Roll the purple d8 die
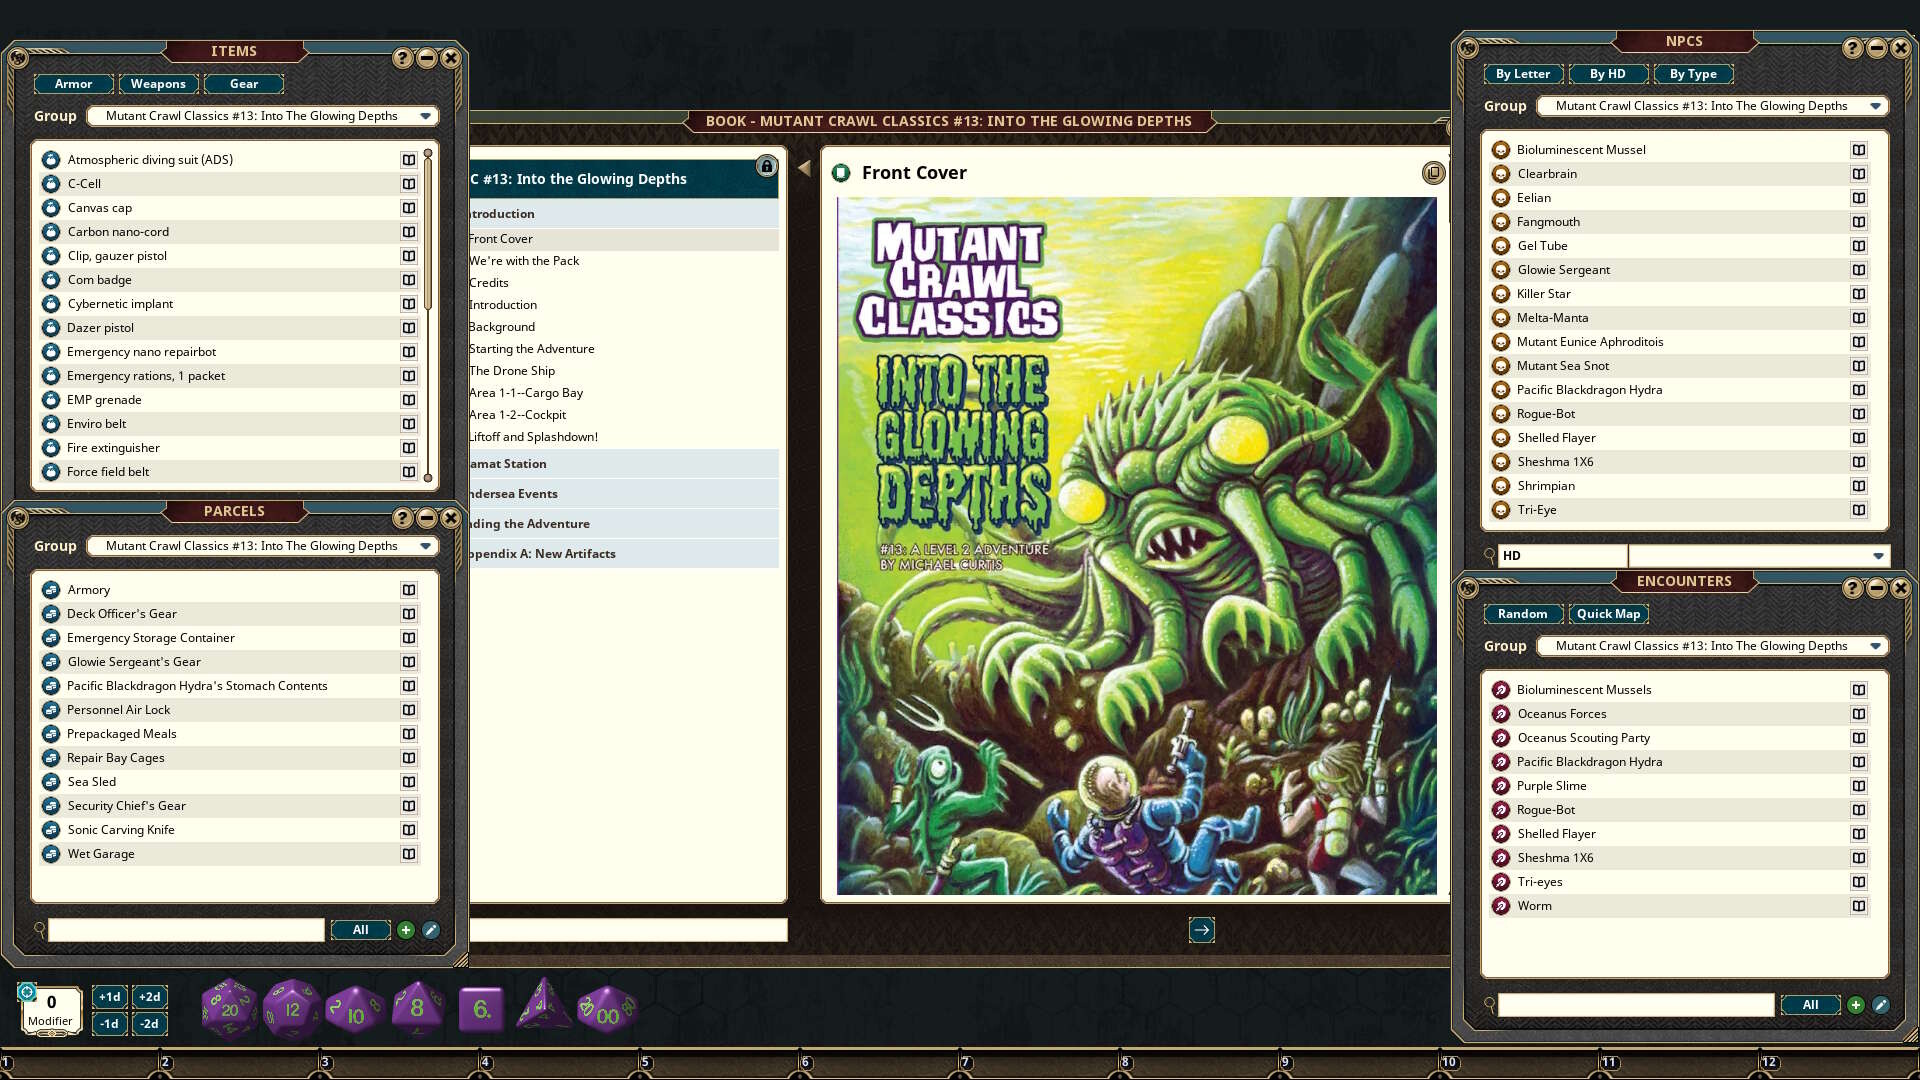This screenshot has width=1920, height=1080. coord(416,1007)
